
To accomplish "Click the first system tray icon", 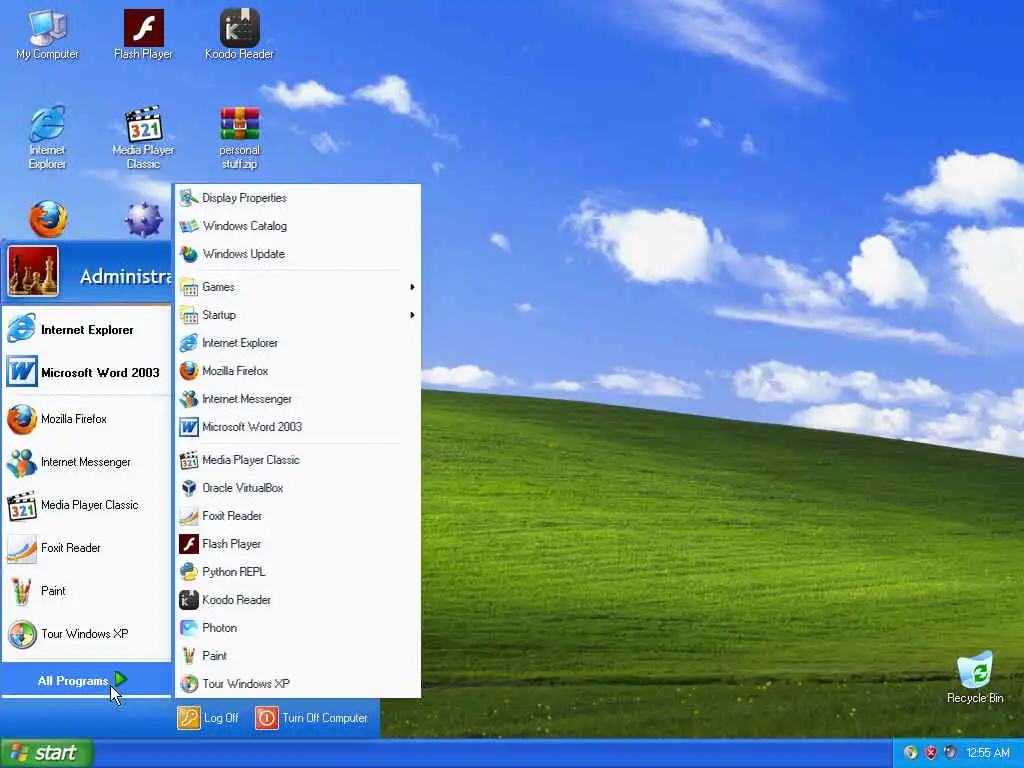I will (910, 753).
